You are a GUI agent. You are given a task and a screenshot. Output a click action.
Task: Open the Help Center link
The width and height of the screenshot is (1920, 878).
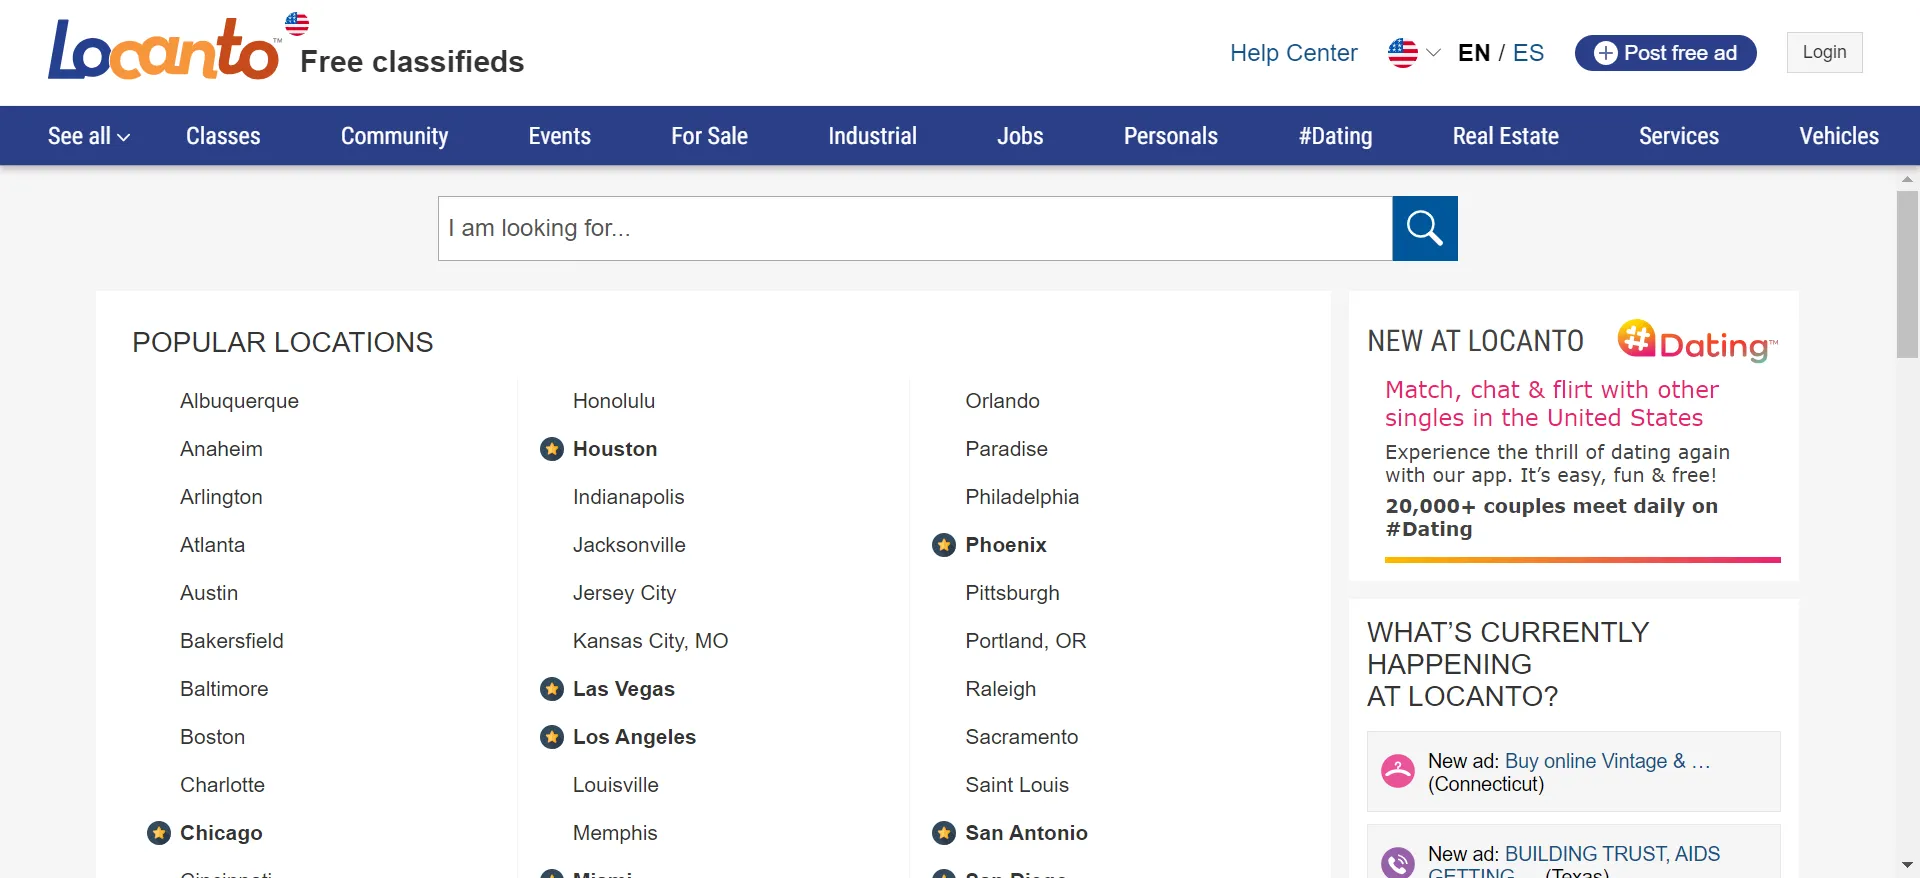(1294, 53)
